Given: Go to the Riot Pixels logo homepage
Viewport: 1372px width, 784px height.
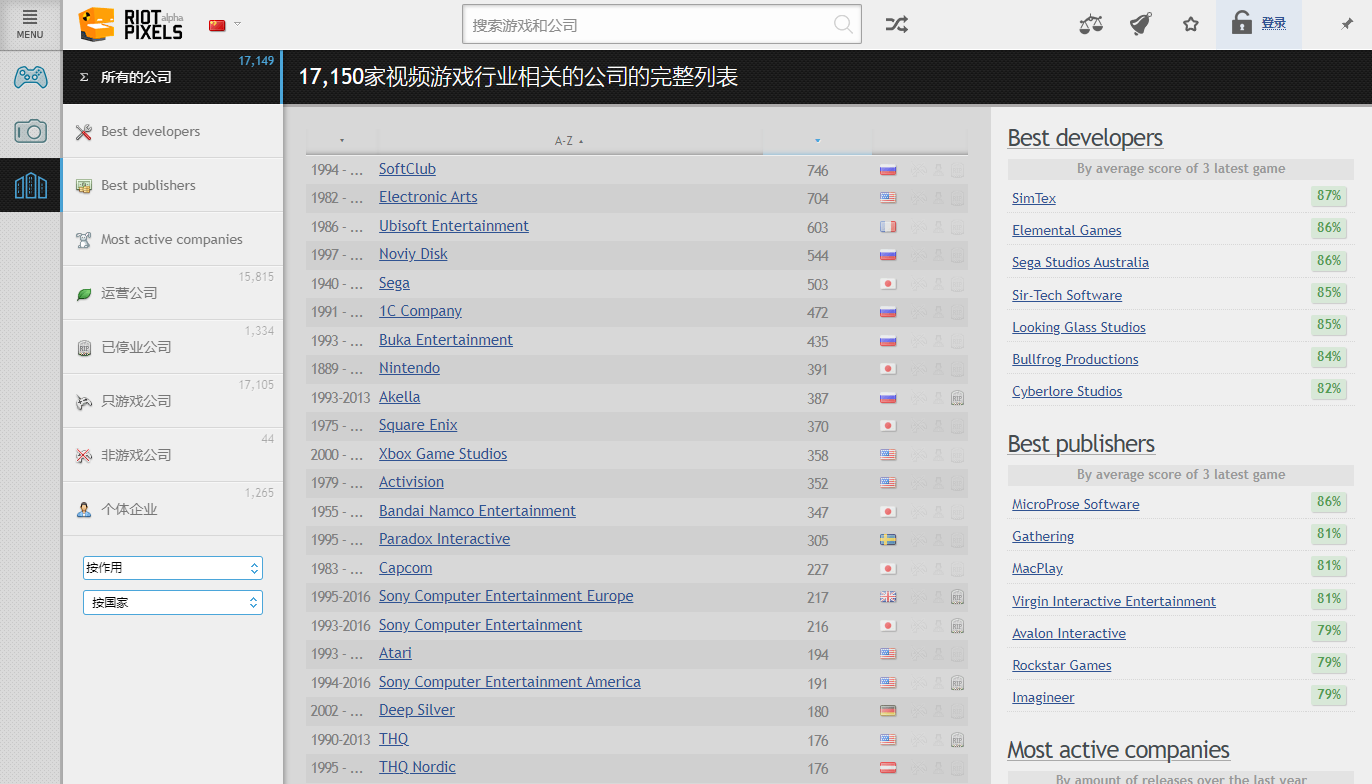Looking at the screenshot, I should (x=131, y=24).
